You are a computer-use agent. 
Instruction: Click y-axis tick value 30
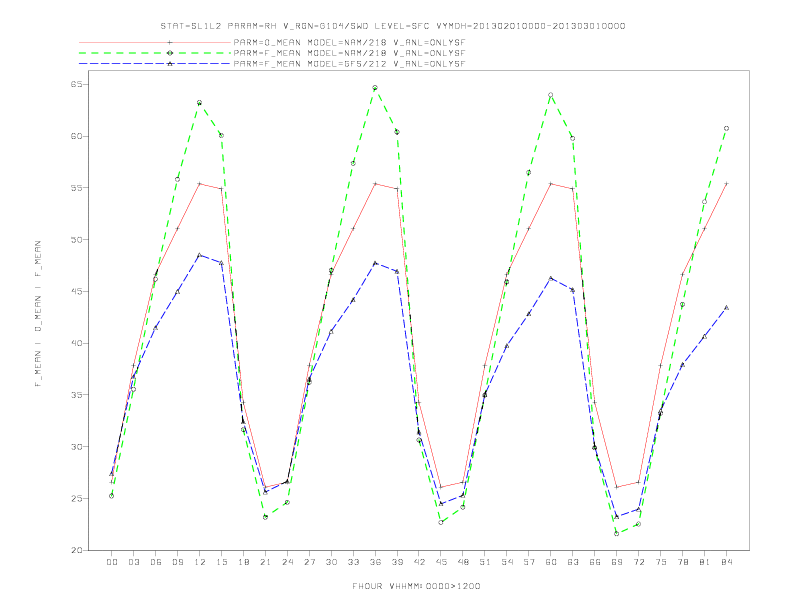click(x=76, y=446)
